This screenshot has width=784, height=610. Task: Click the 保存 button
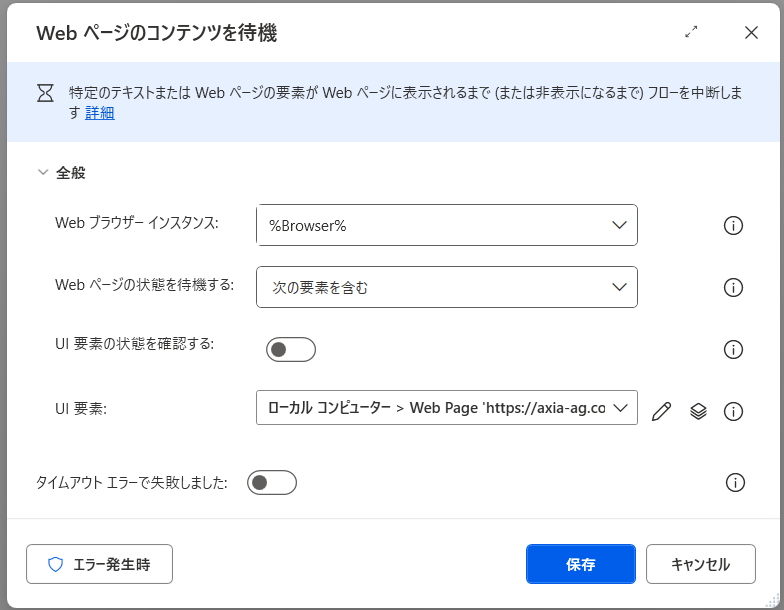pos(580,564)
